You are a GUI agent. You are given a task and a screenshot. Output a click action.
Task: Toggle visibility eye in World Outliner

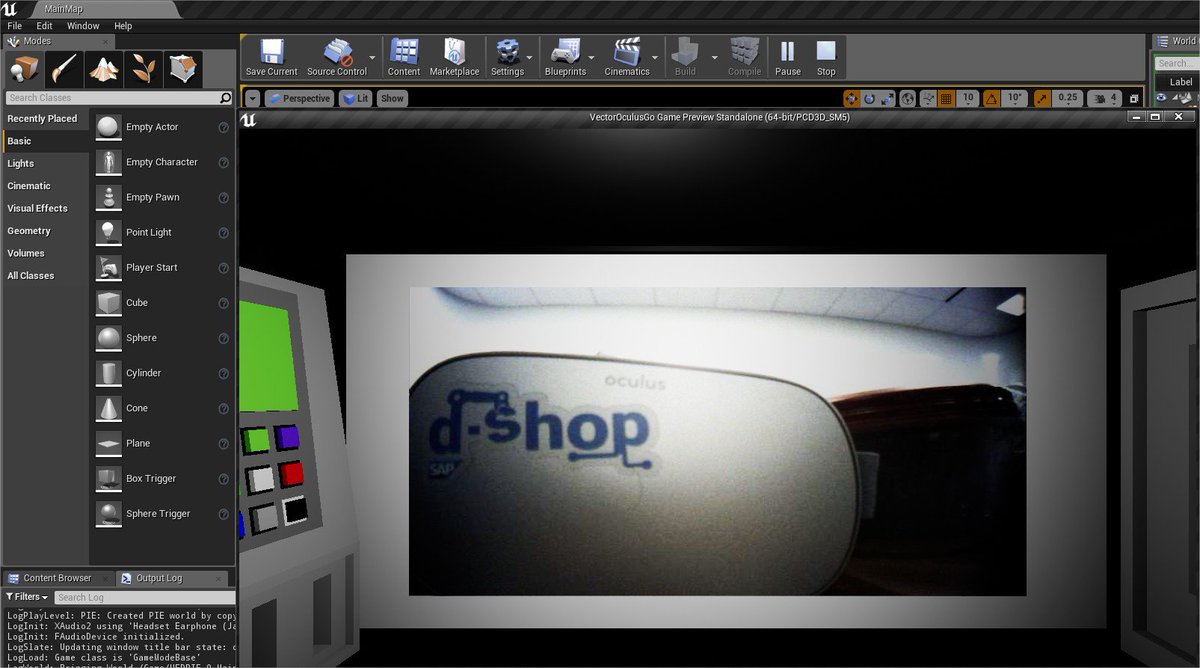coord(1161,98)
